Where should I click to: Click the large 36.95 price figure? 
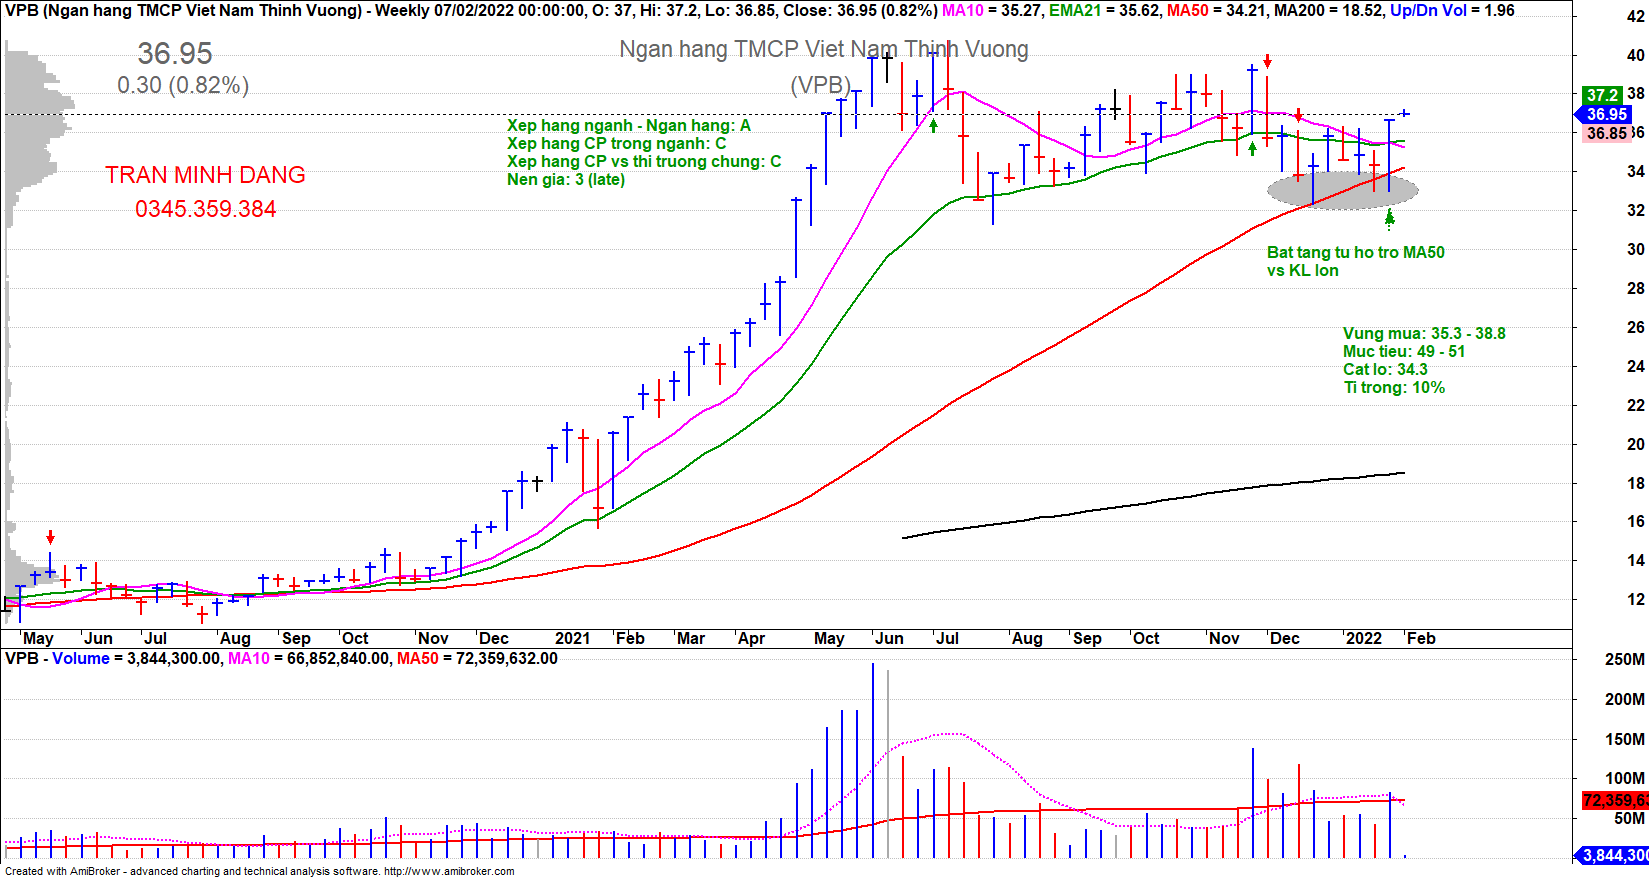tap(175, 54)
